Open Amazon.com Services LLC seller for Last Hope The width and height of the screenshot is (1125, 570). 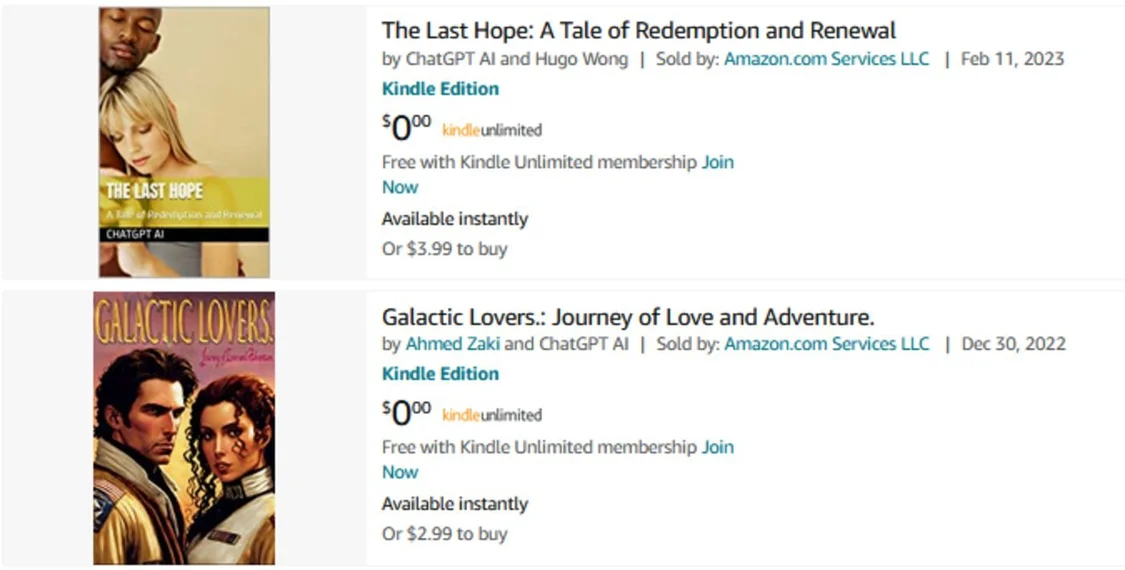[x=827, y=59]
